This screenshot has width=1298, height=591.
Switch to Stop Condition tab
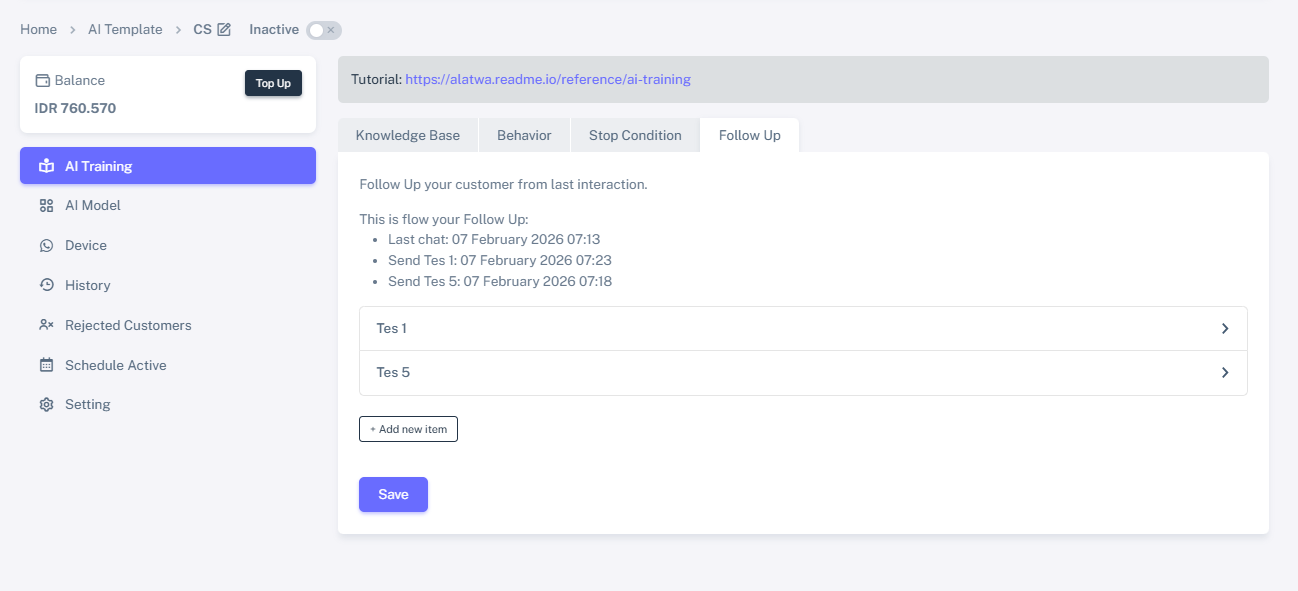635,135
